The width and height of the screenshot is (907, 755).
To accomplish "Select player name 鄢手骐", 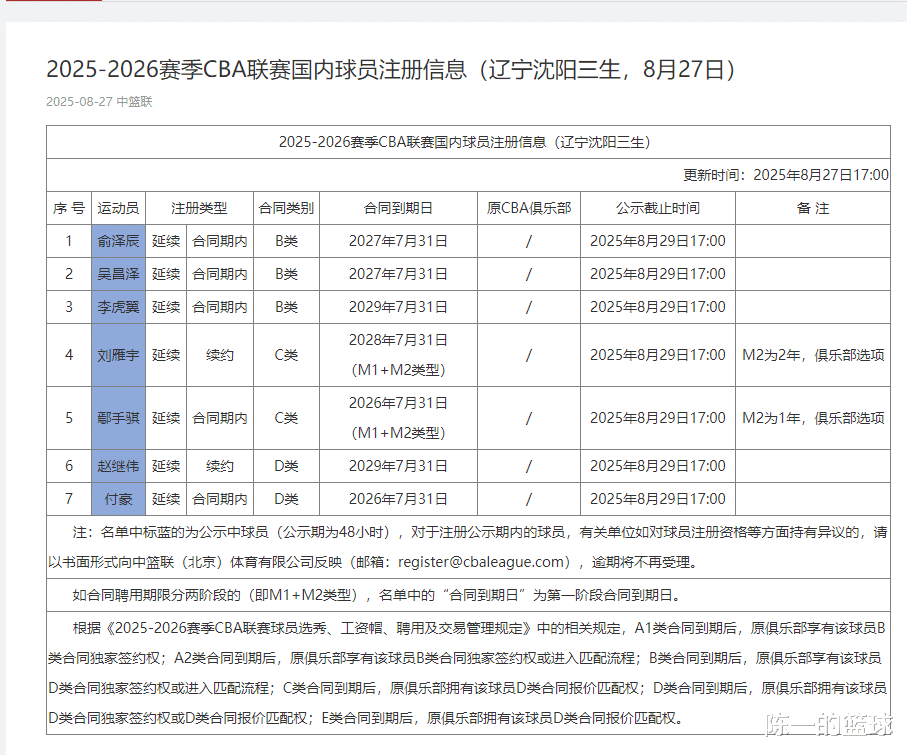I will click(118, 418).
